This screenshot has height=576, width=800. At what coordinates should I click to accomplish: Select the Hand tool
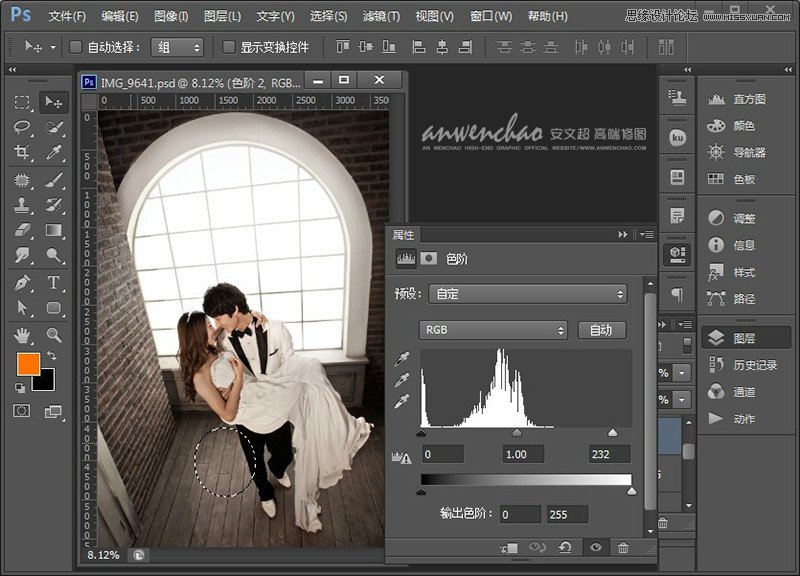[22, 334]
